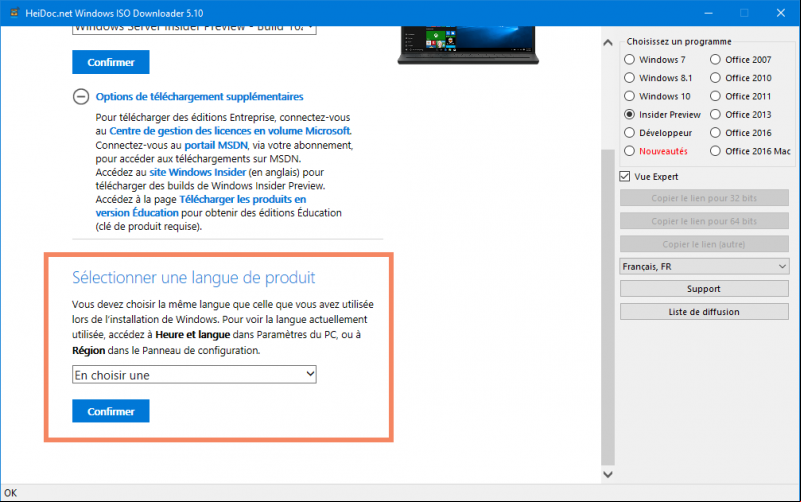This screenshot has height=502, width=801.
Task: Open the Options de téléchargement supplémentaires link
Action: click(199, 97)
